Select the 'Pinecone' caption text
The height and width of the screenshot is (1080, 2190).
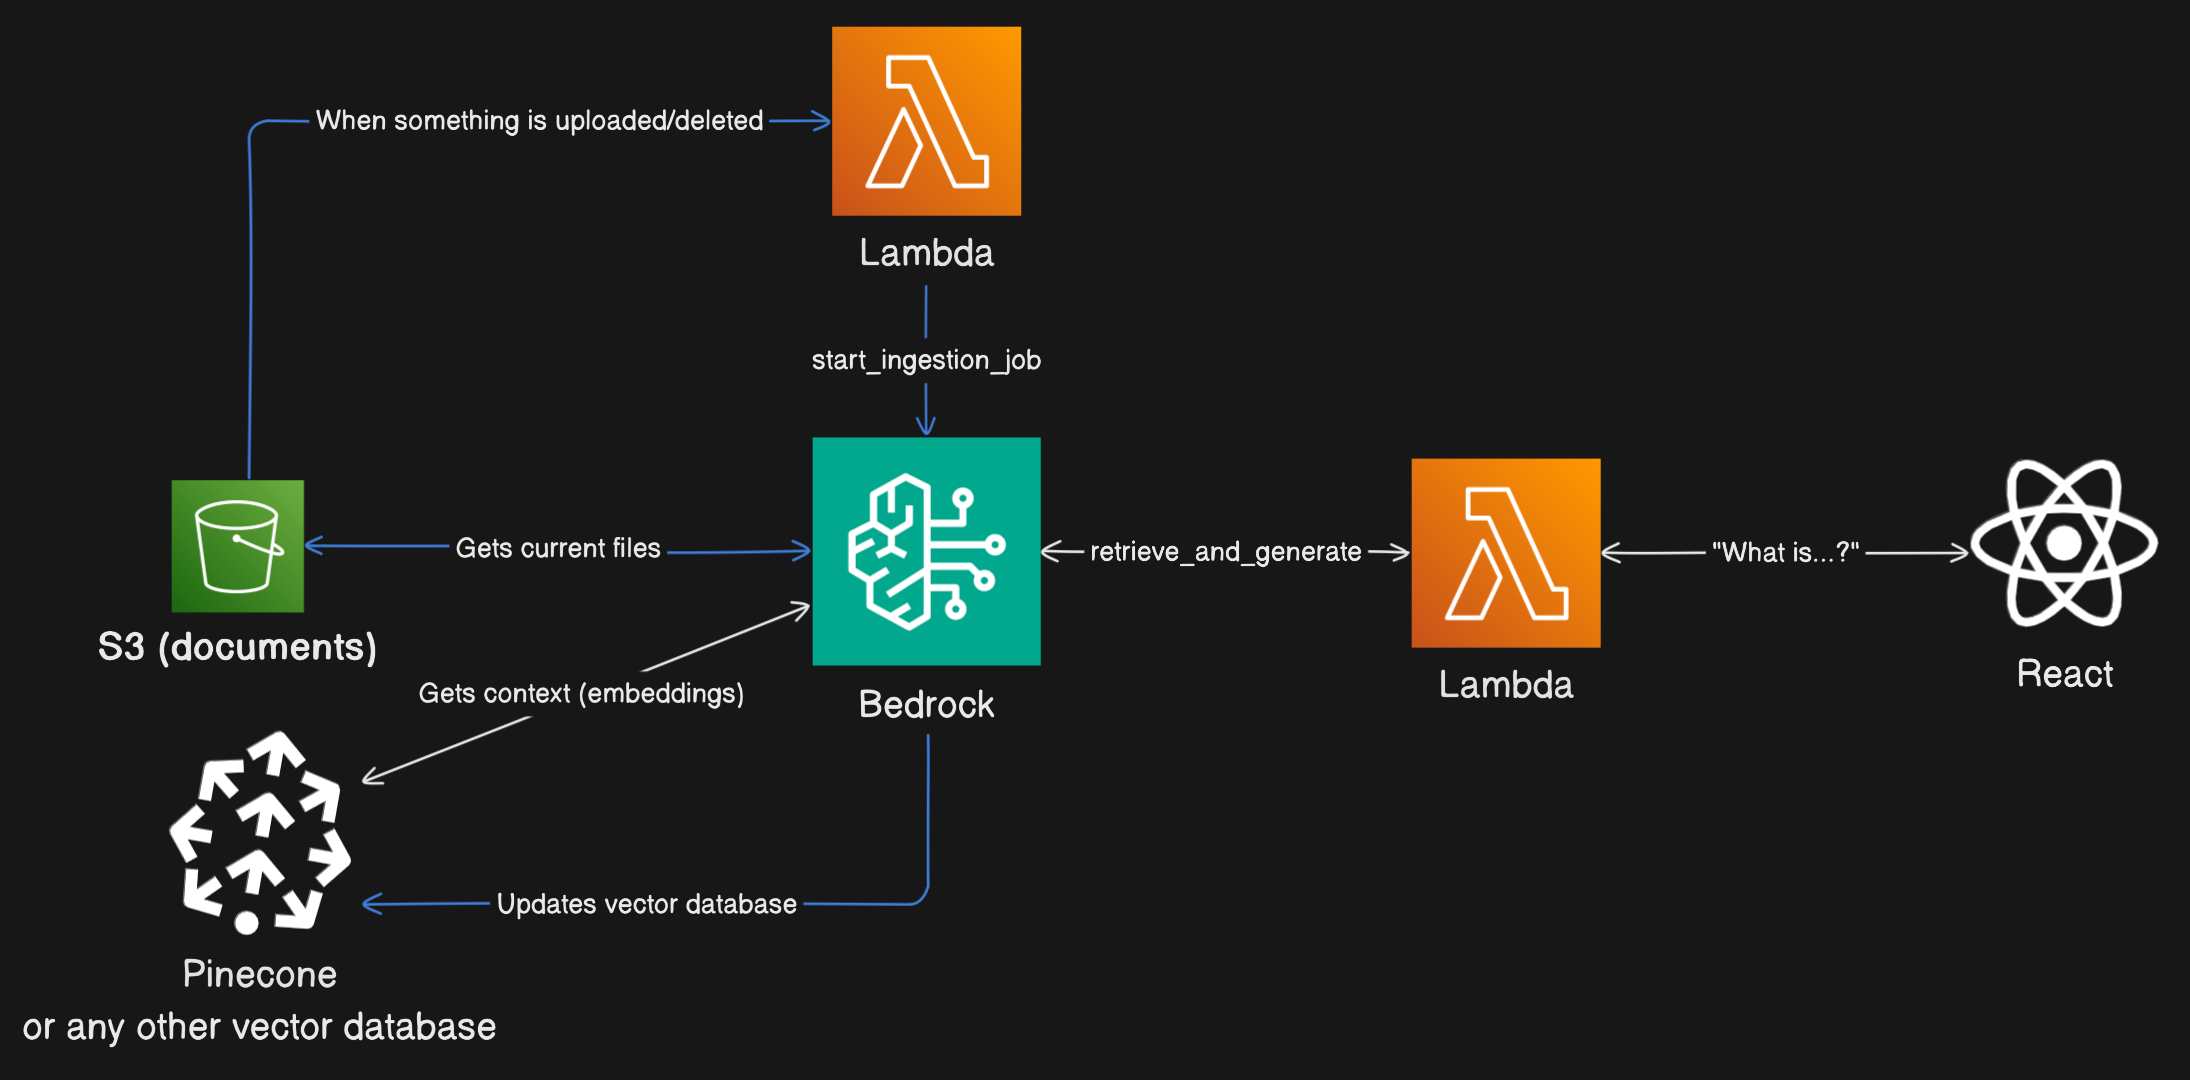coord(259,974)
